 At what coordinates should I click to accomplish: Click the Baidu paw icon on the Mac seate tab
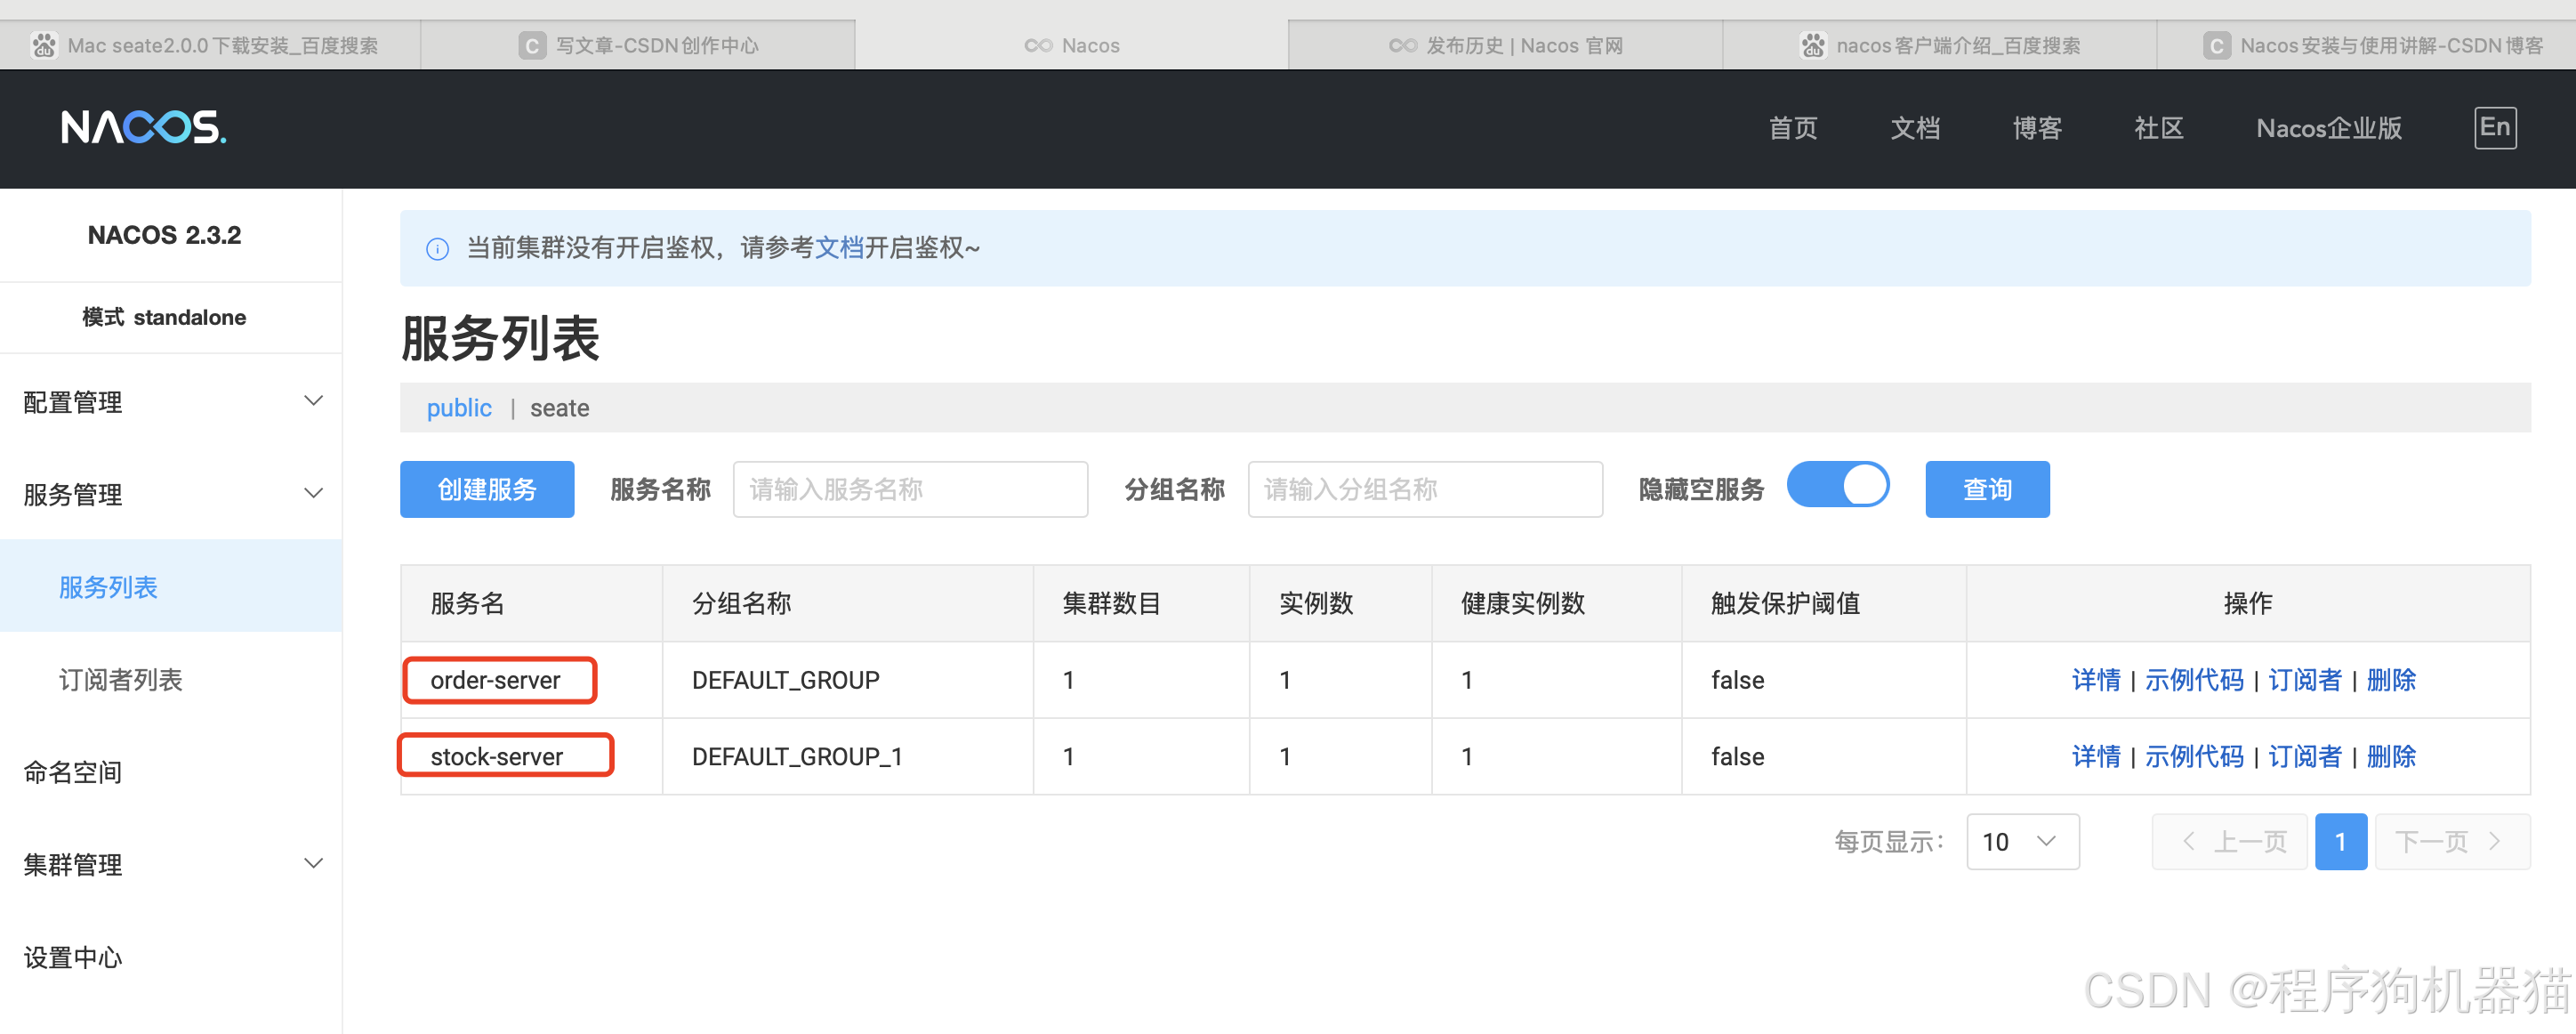click(44, 46)
